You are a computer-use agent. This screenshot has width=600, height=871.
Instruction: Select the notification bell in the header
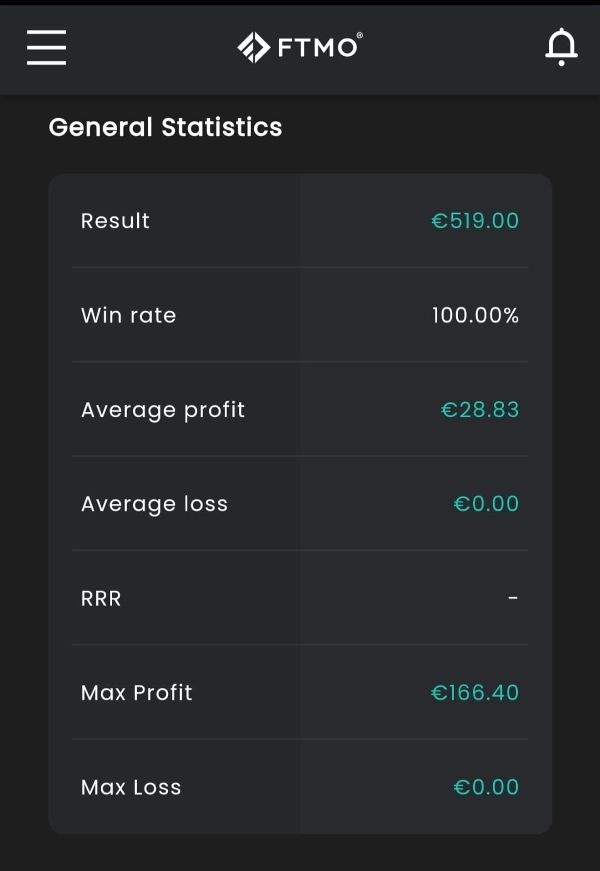pos(561,47)
